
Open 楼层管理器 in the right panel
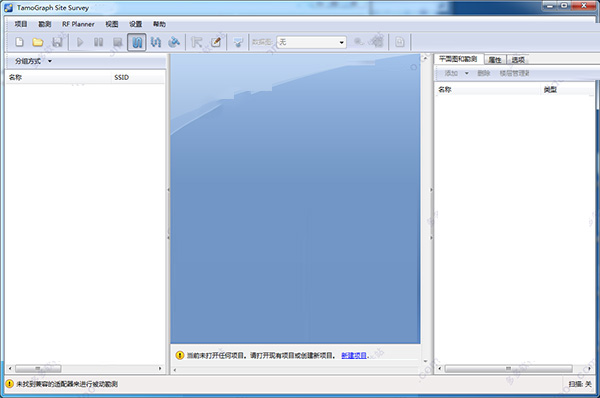(514, 73)
